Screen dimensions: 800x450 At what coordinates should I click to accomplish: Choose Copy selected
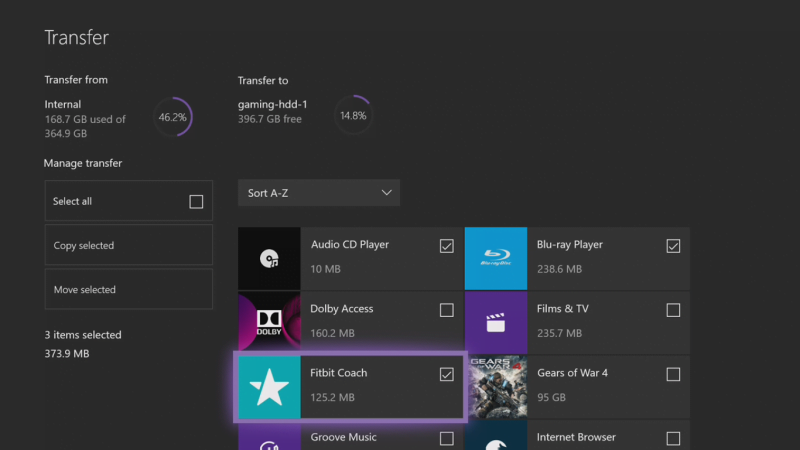(129, 245)
